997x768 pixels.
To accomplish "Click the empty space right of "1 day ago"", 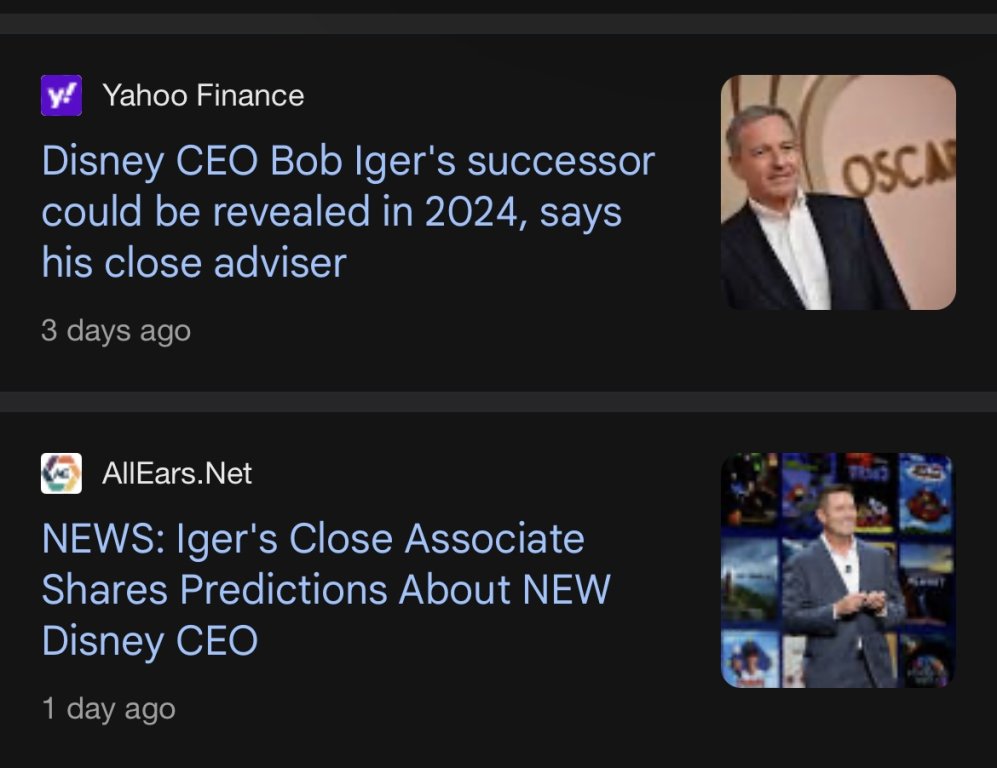I will [x=450, y=709].
